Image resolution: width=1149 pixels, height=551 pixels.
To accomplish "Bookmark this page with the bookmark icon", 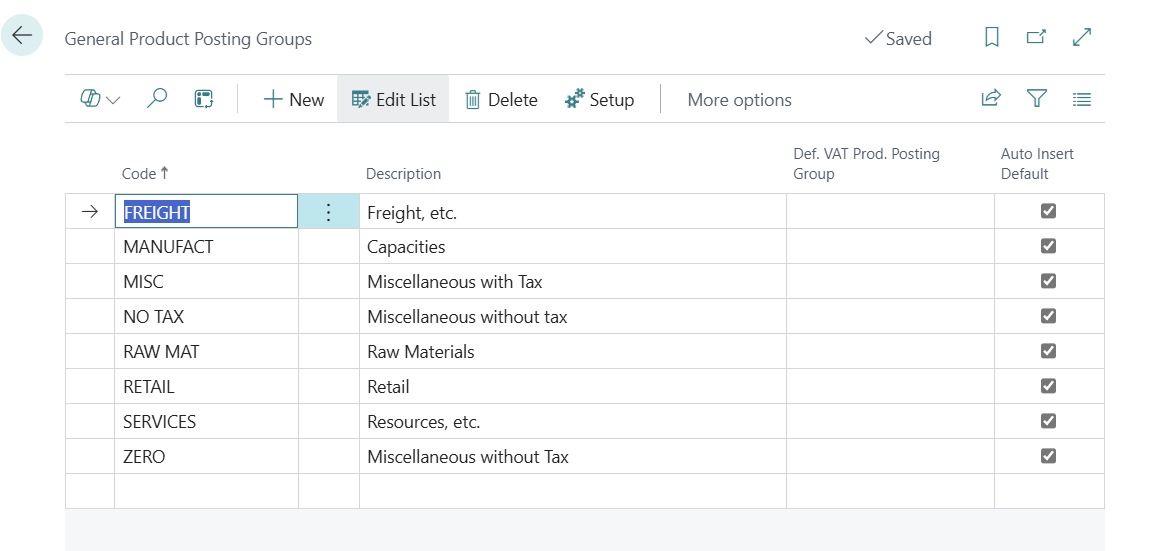I will pos(991,37).
